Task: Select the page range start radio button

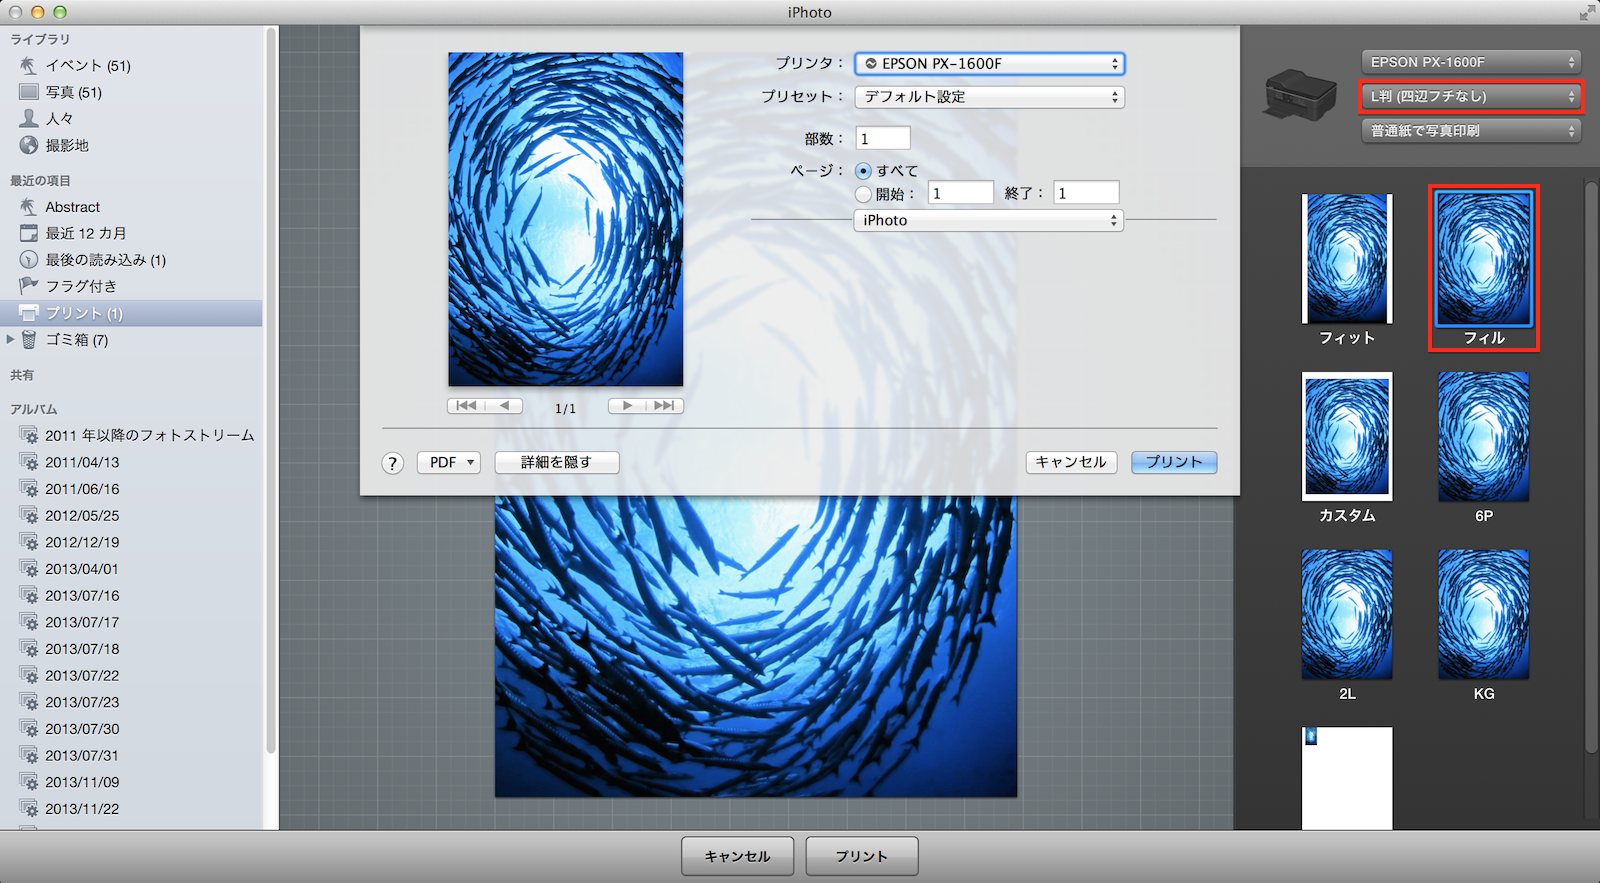Action: click(864, 194)
